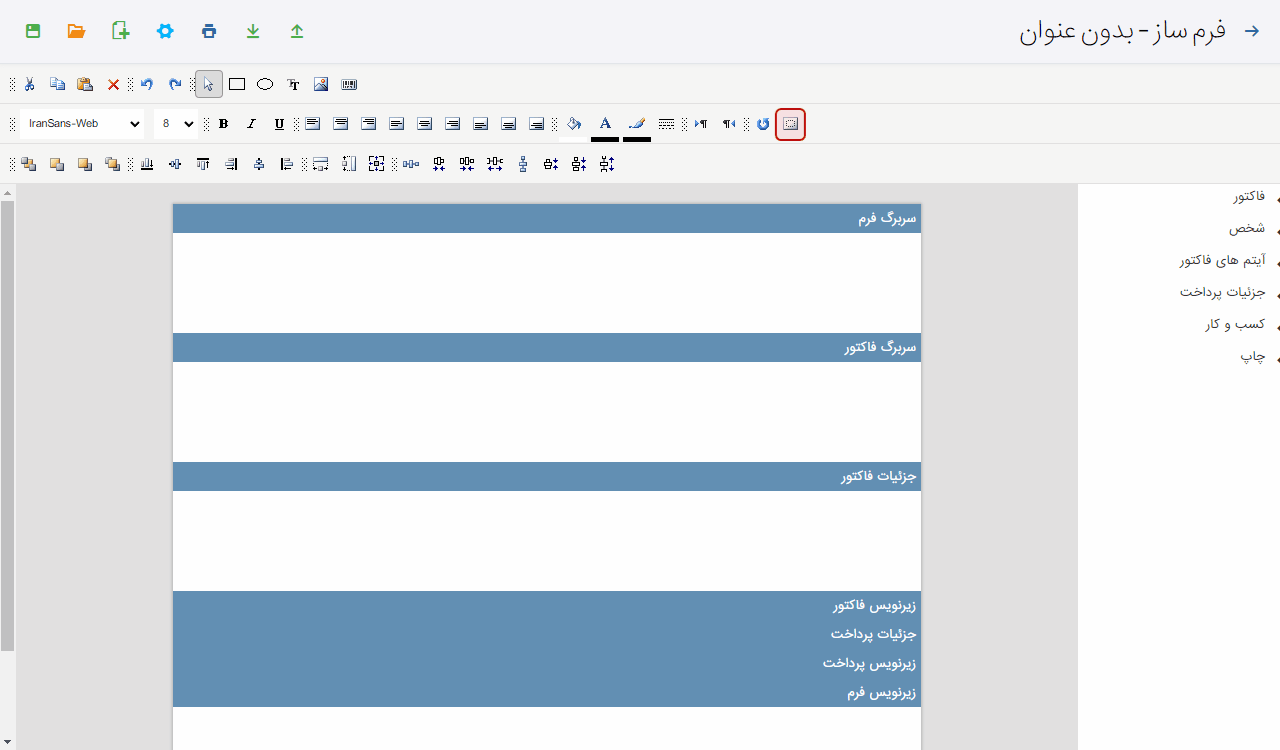Image resolution: width=1280 pixels, height=750 pixels.
Task: Click the font color A swatch
Action: (x=605, y=124)
